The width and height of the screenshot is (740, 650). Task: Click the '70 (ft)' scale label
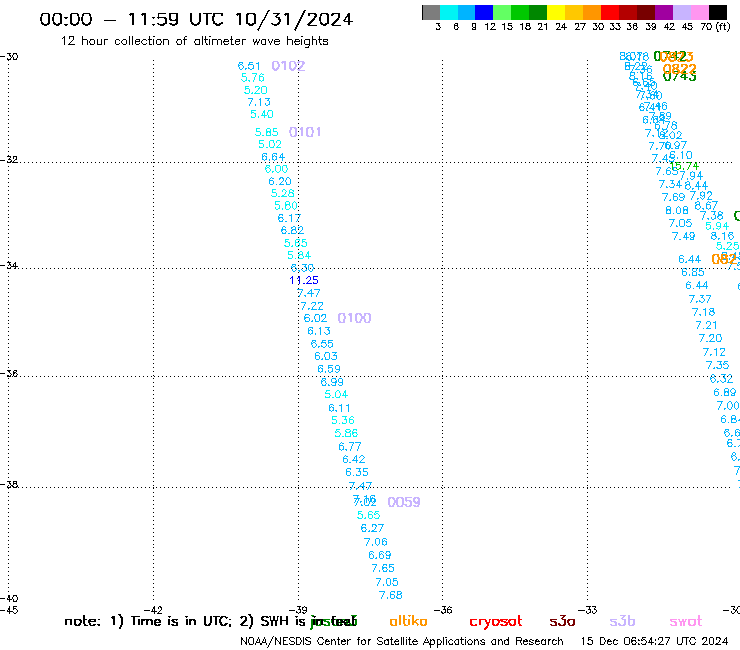click(715, 26)
